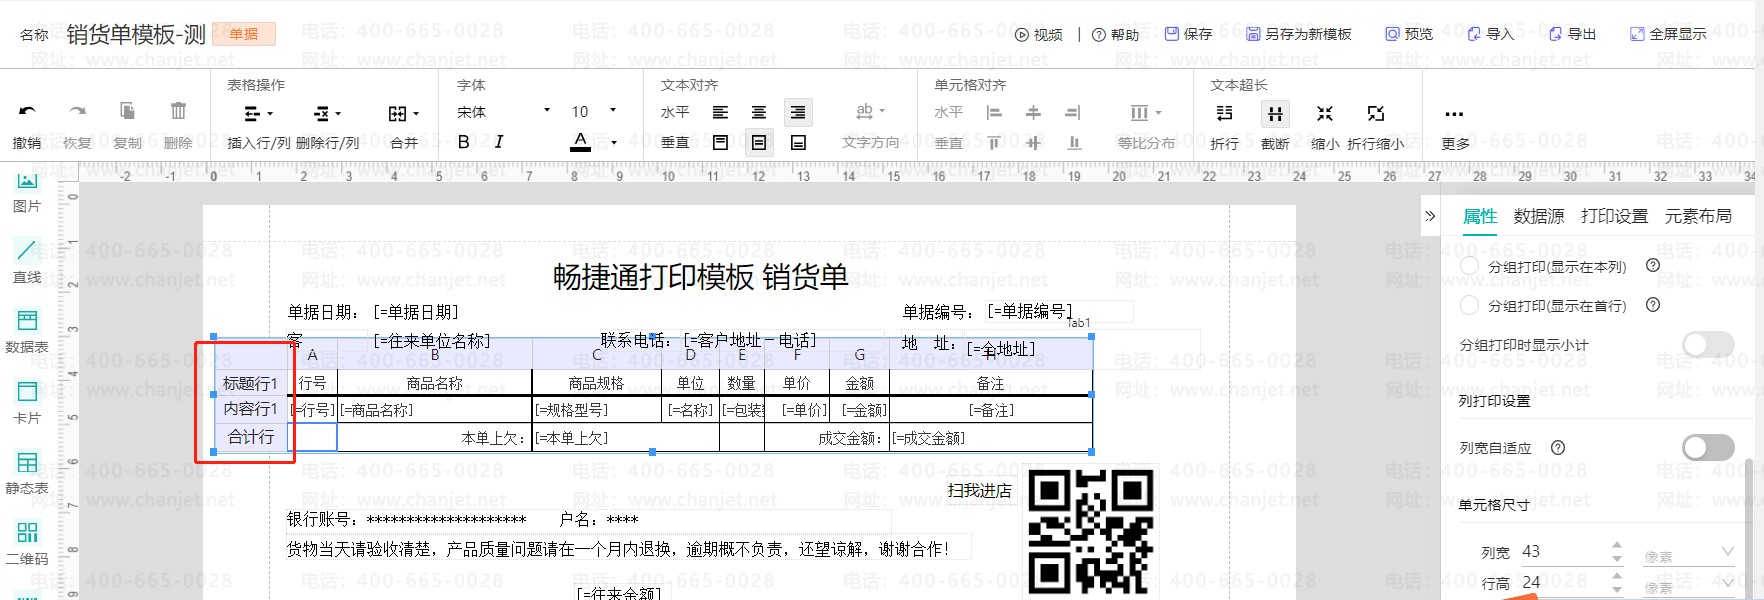Open the font size 10 dropdown
This screenshot has height=600, width=1764.
594,112
